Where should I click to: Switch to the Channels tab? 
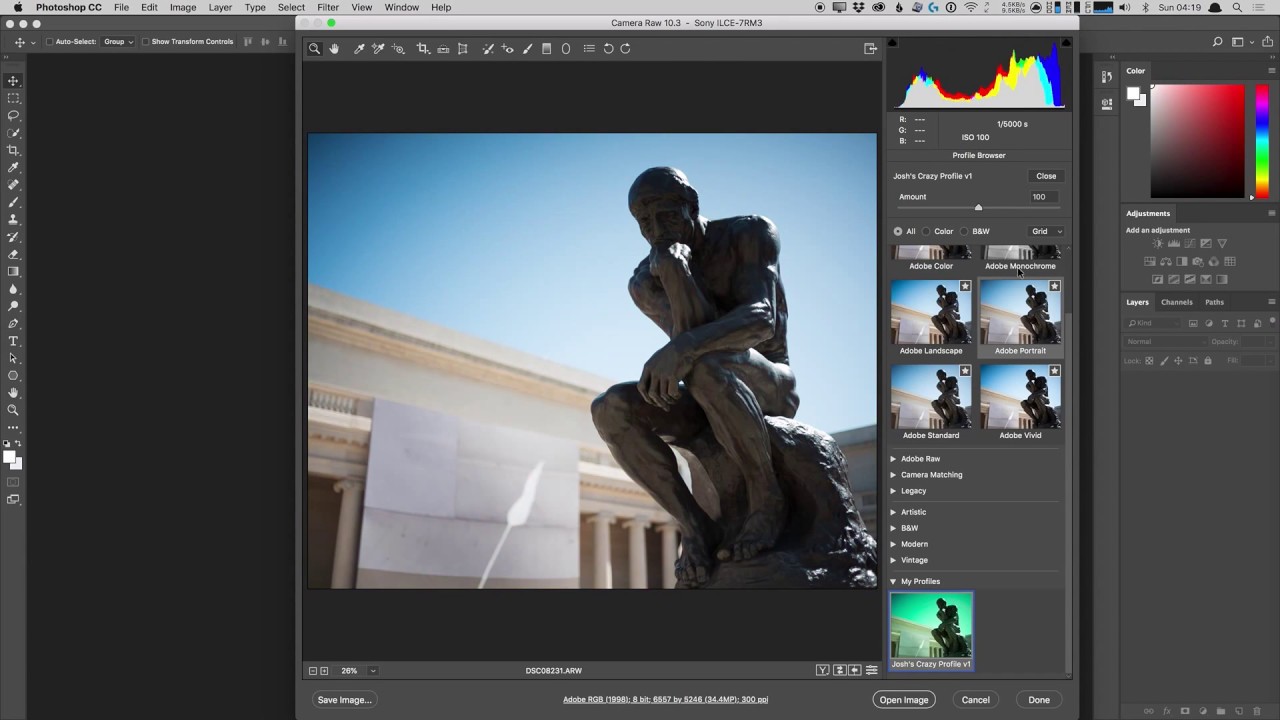[x=1176, y=302]
